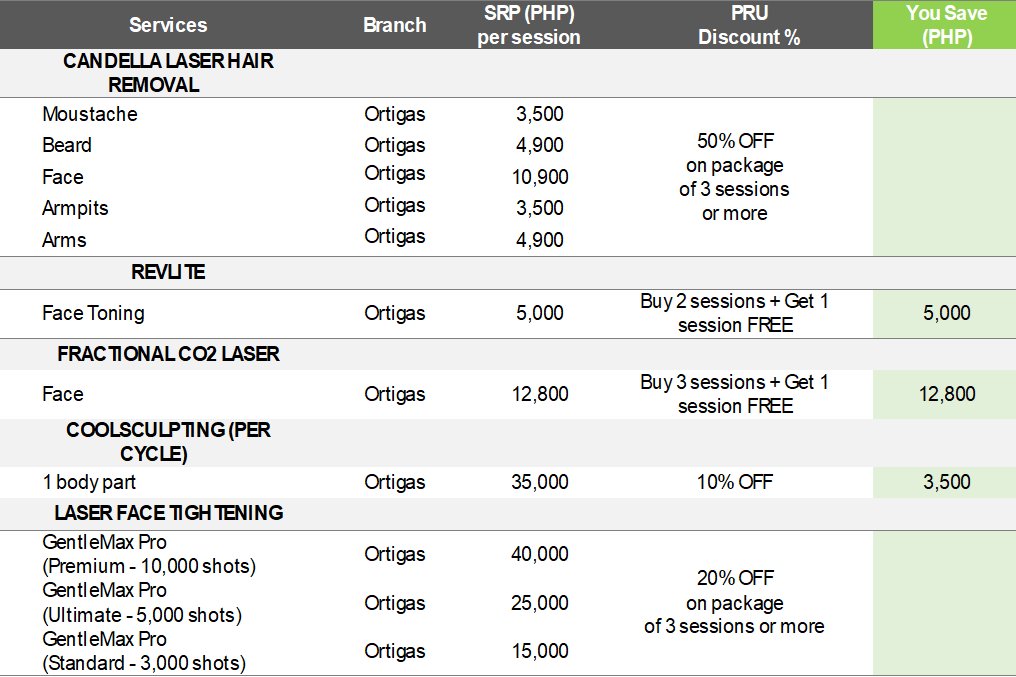Click the 12,800 SRP price value

point(540,394)
